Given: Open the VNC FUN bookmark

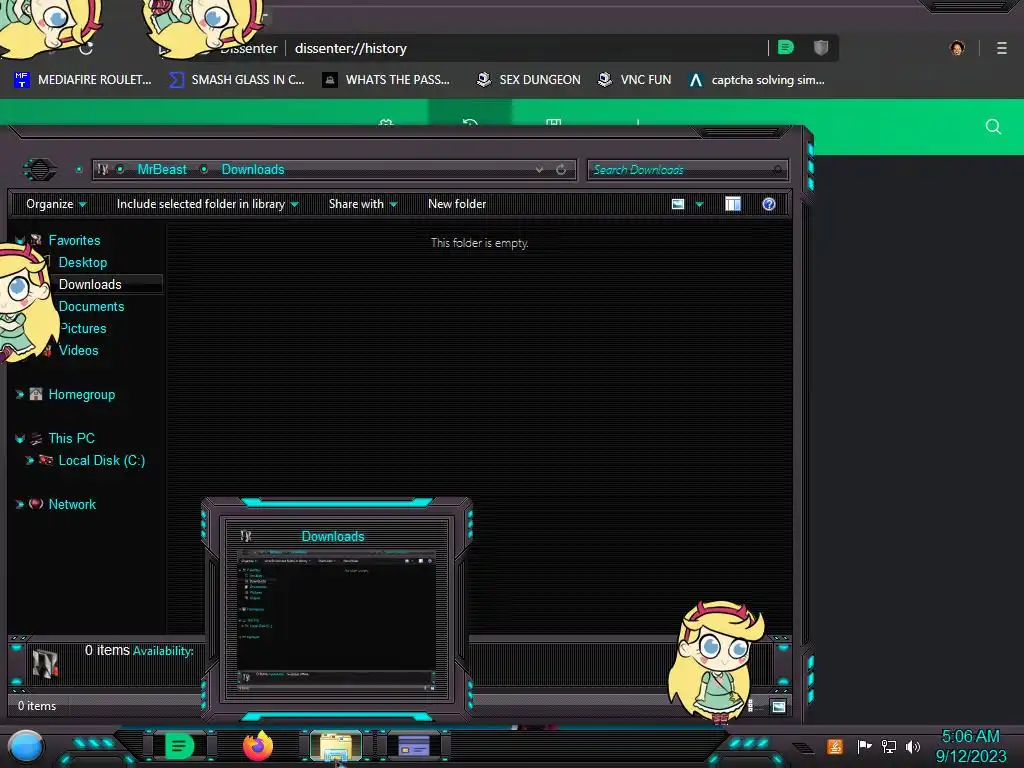Looking at the screenshot, I should pyautogui.click(x=635, y=80).
